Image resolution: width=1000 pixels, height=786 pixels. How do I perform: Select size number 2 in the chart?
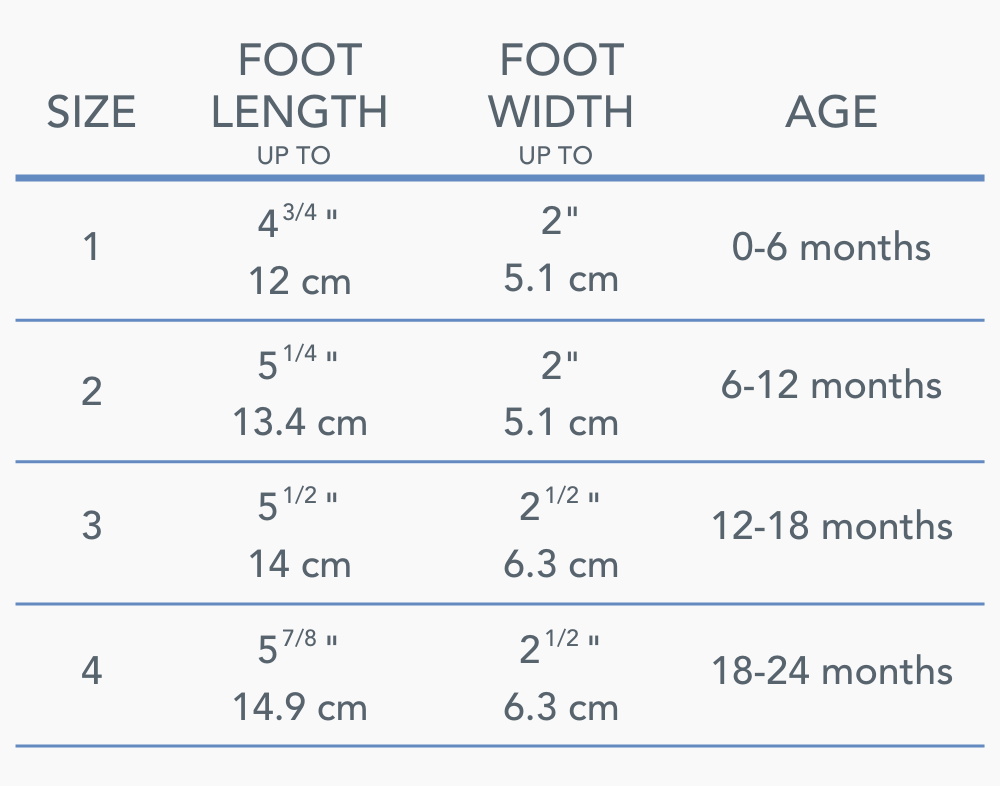[91, 391]
